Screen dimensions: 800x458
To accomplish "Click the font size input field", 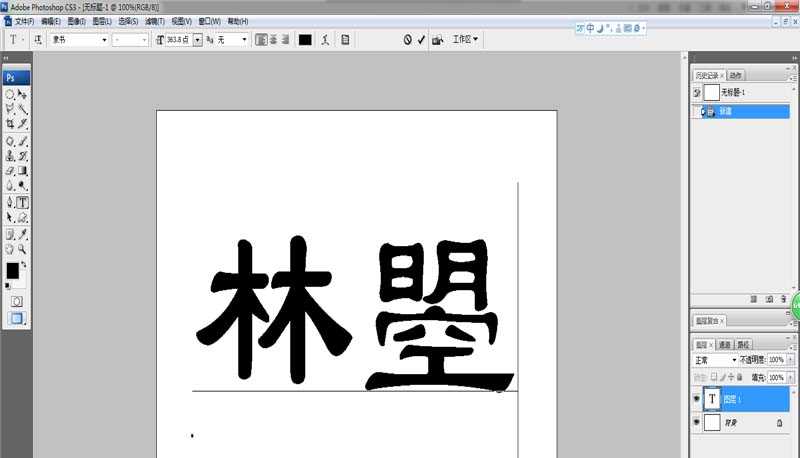I will coord(179,40).
